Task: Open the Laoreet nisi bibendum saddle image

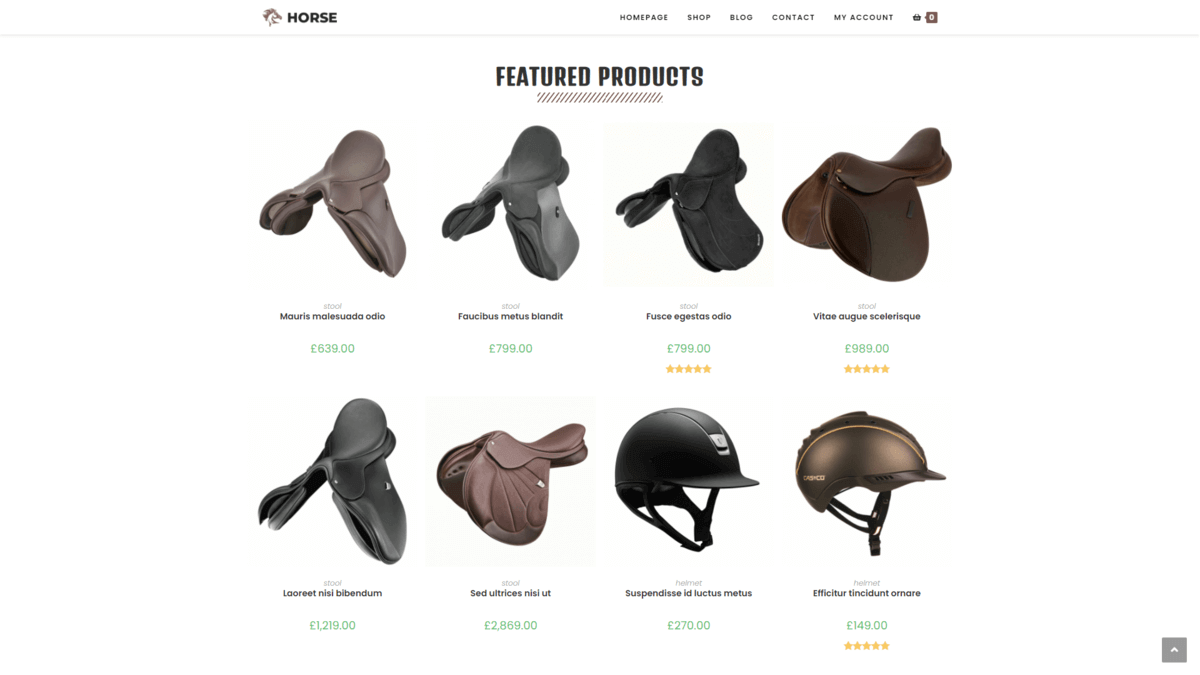Action: (x=332, y=481)
